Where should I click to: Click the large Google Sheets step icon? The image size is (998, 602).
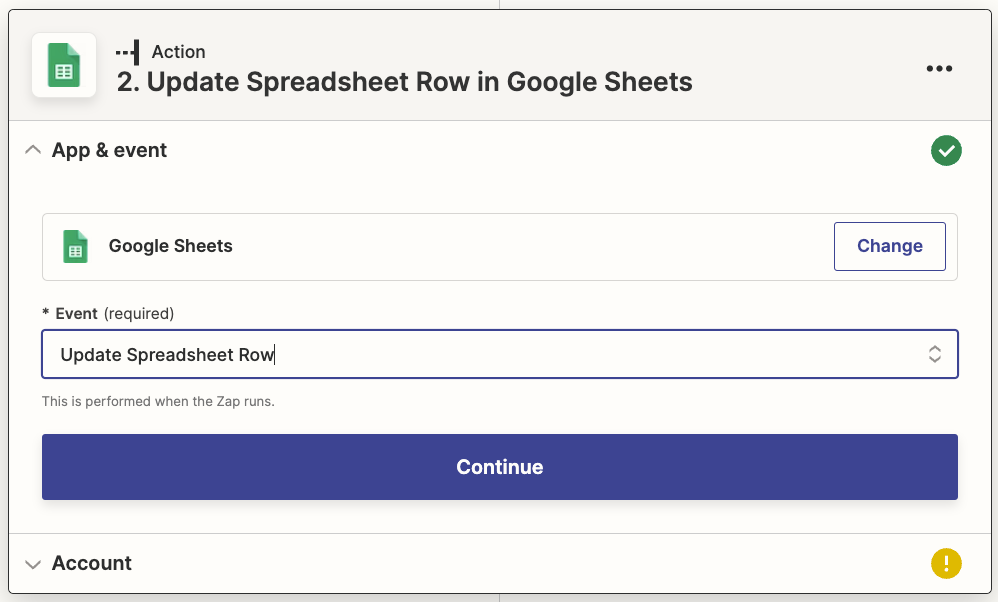[64, 66]
